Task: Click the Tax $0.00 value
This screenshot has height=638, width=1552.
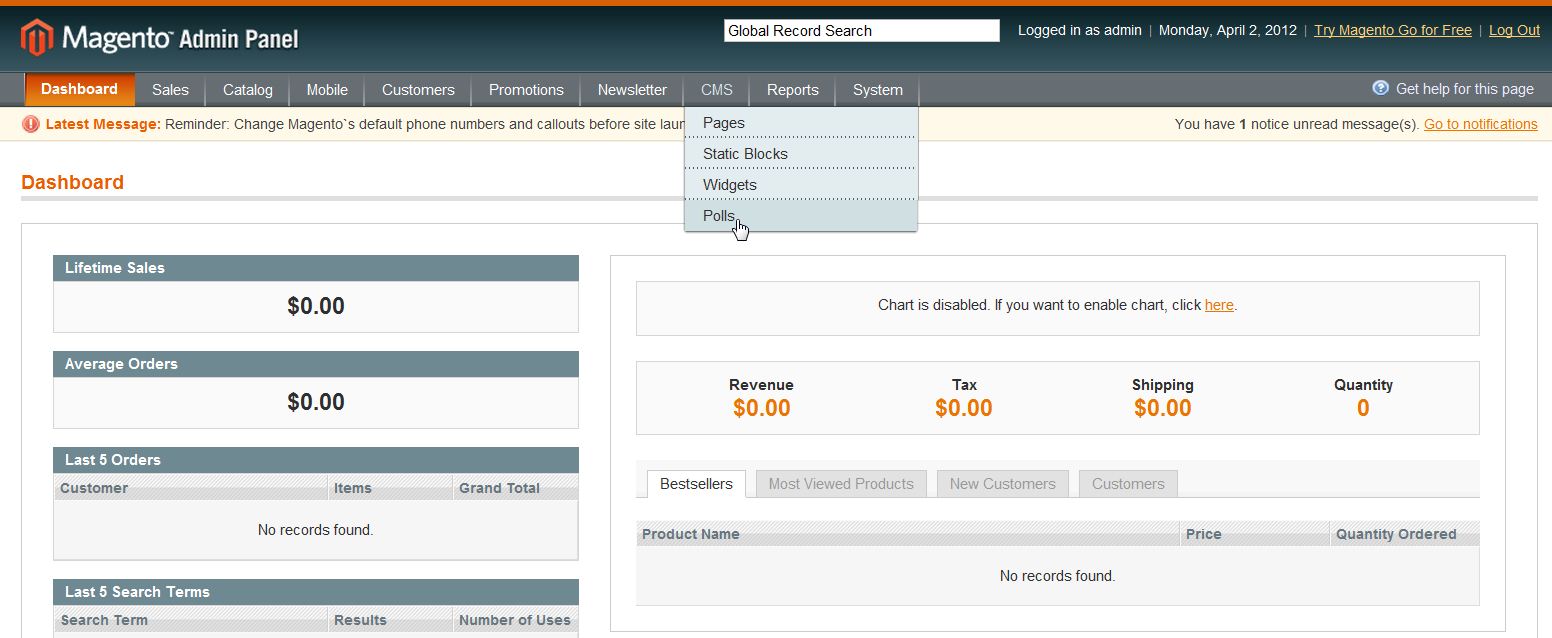Action: (x=964, y=408)
